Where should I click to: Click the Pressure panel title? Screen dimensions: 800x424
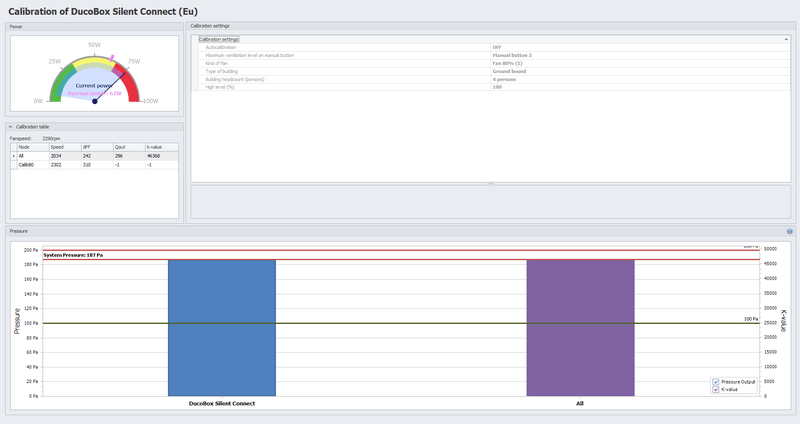pos(18,231)
